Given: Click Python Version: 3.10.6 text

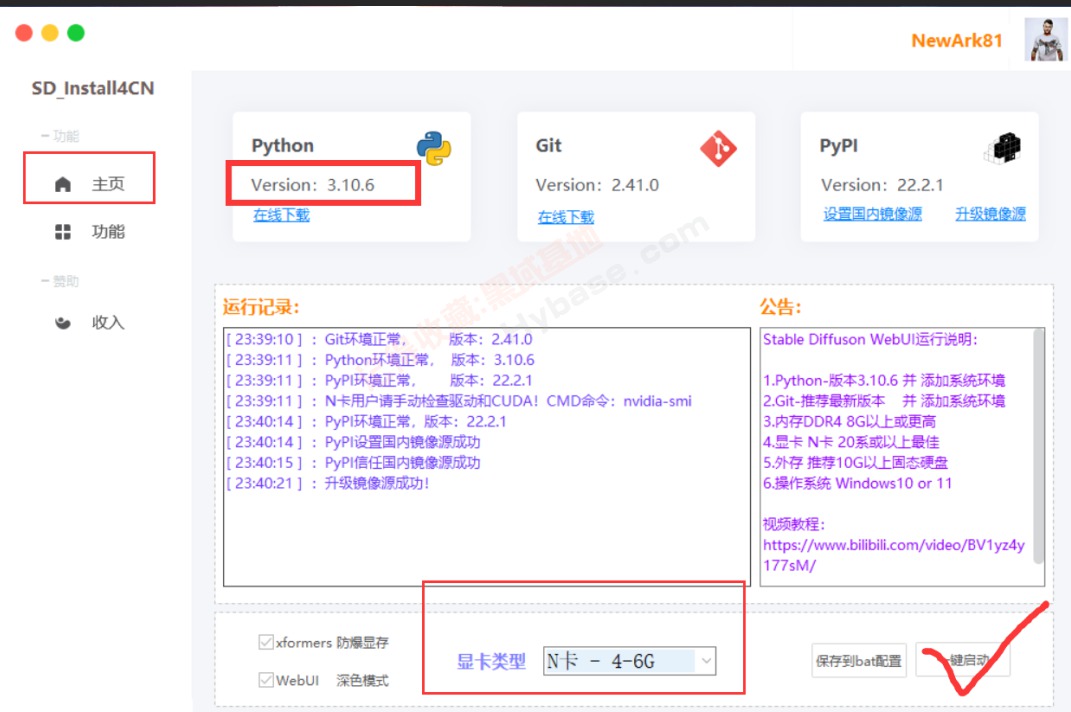Looking at the screenshot, I should tap(313, 185).
